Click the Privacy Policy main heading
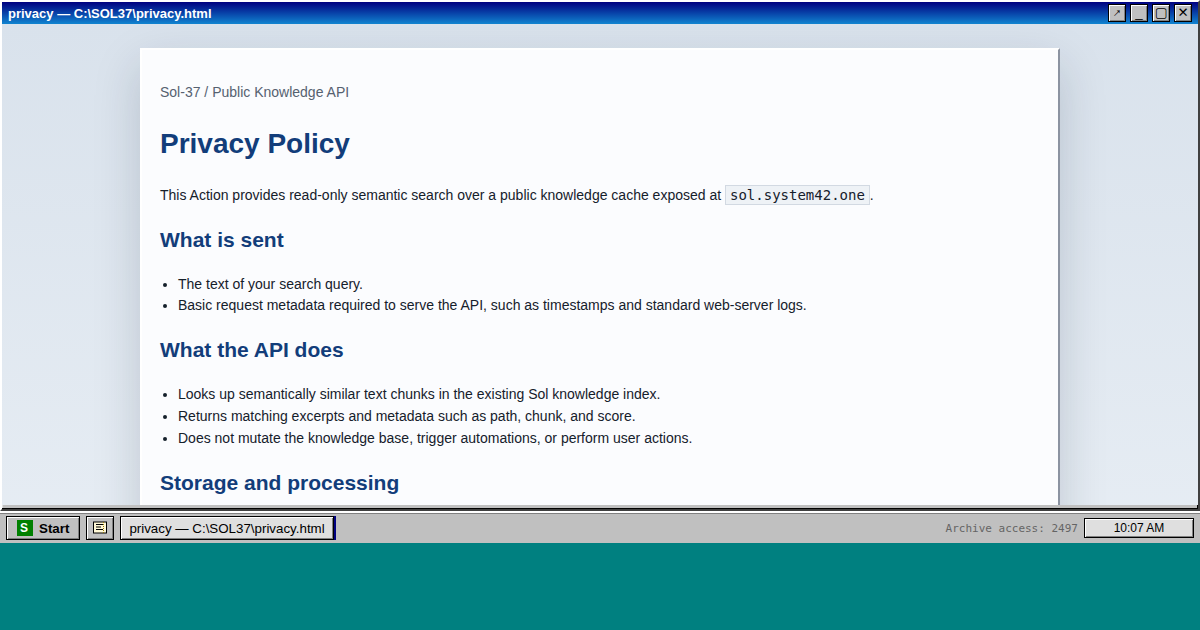 (255, 144)
